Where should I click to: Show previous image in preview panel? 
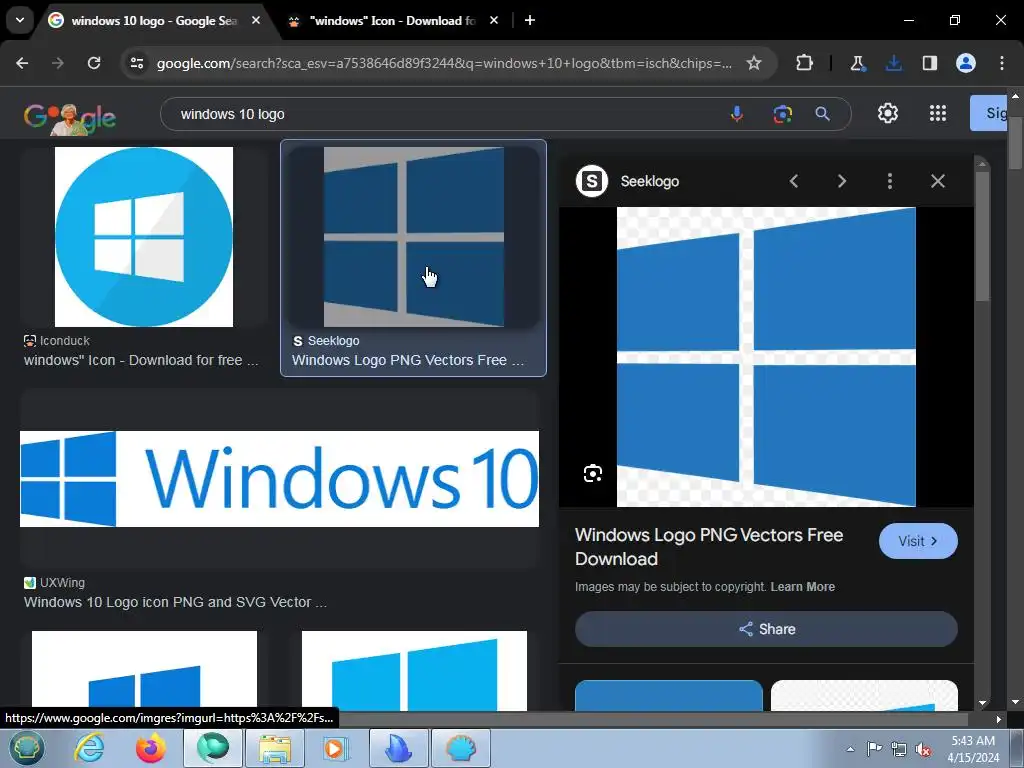click(794, 181)
